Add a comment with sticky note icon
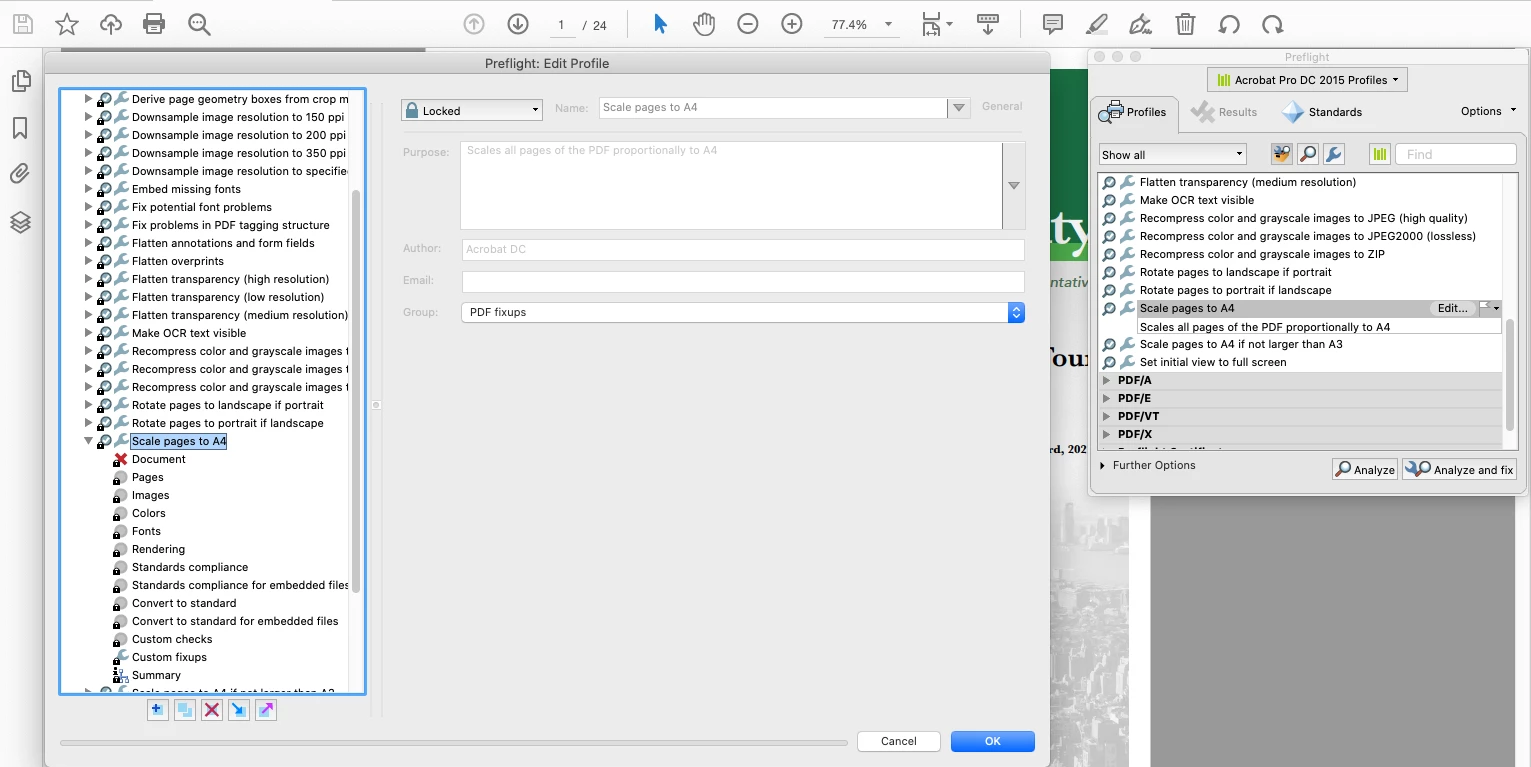The height and width of the screenshot is (767, 1531). click(x=1052, y=24)
